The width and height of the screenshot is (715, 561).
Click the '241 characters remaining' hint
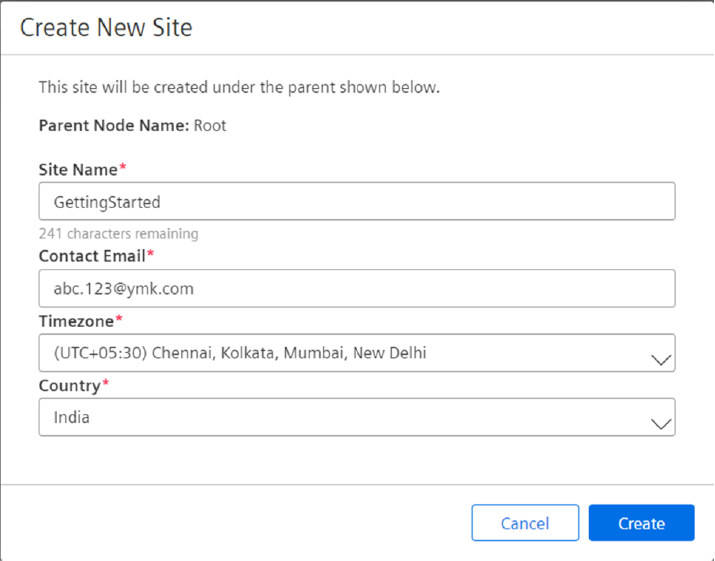click(119, 234)
